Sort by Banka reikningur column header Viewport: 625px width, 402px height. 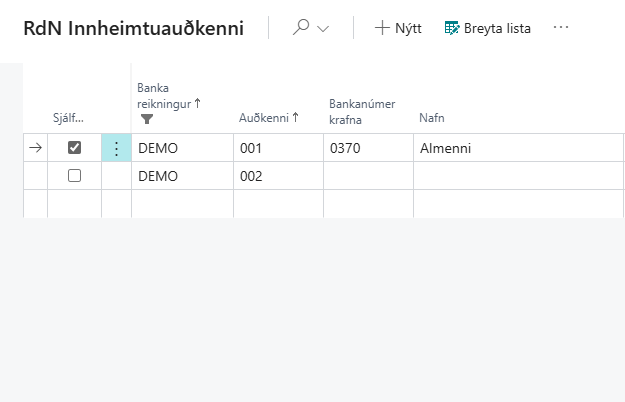[168, 95]
